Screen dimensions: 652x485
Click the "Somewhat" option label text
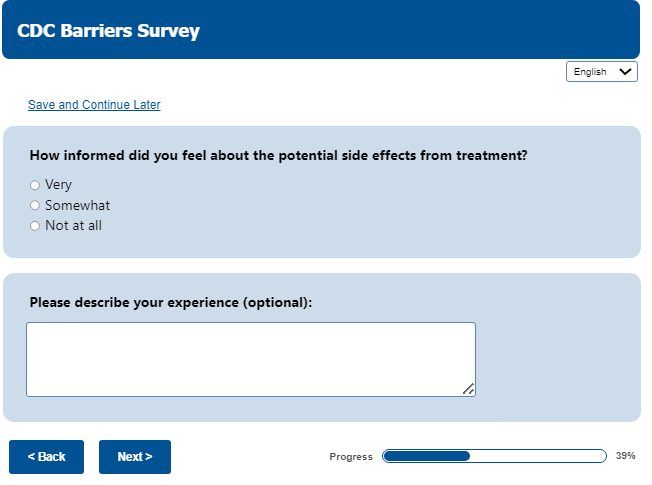point(77,206)
